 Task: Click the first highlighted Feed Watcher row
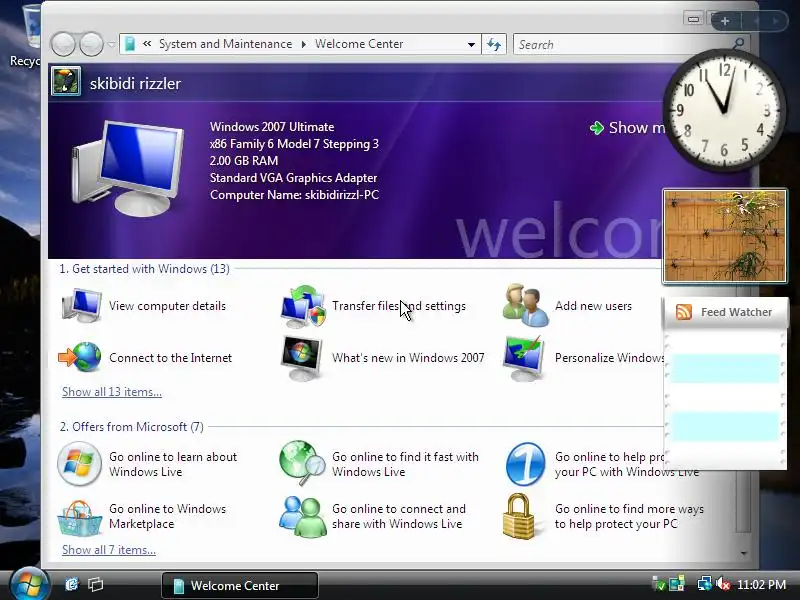pyautogui.click(x=724, y=367)
